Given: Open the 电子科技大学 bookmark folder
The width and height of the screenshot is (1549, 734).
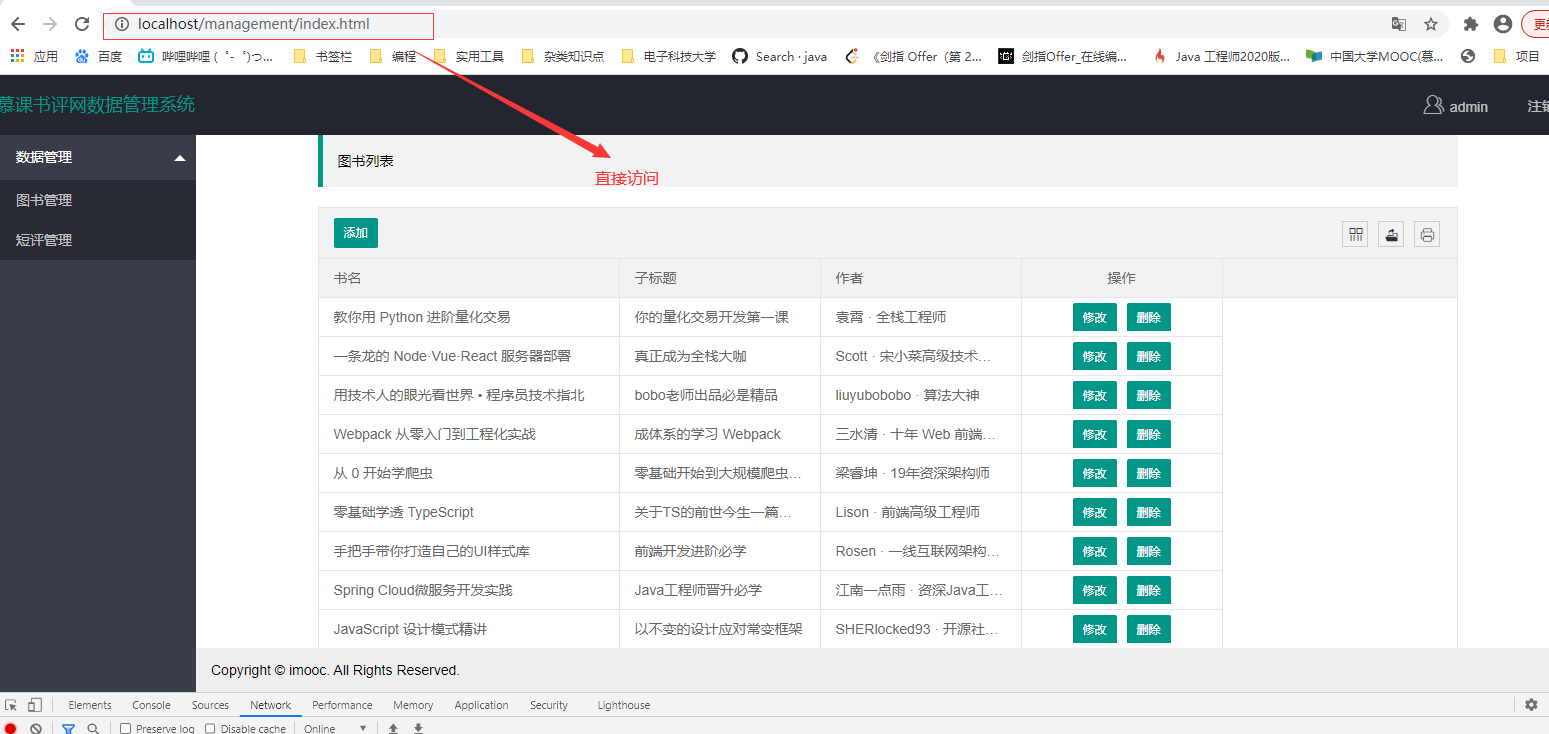Looking at the screenshot, I should [668, 56].
